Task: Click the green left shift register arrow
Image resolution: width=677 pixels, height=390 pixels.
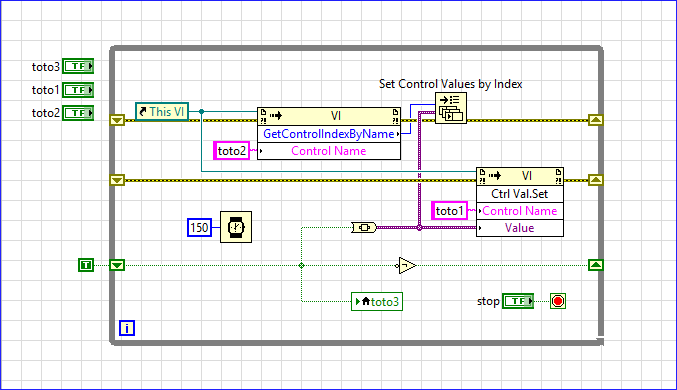Action: [x=117, y=265]
